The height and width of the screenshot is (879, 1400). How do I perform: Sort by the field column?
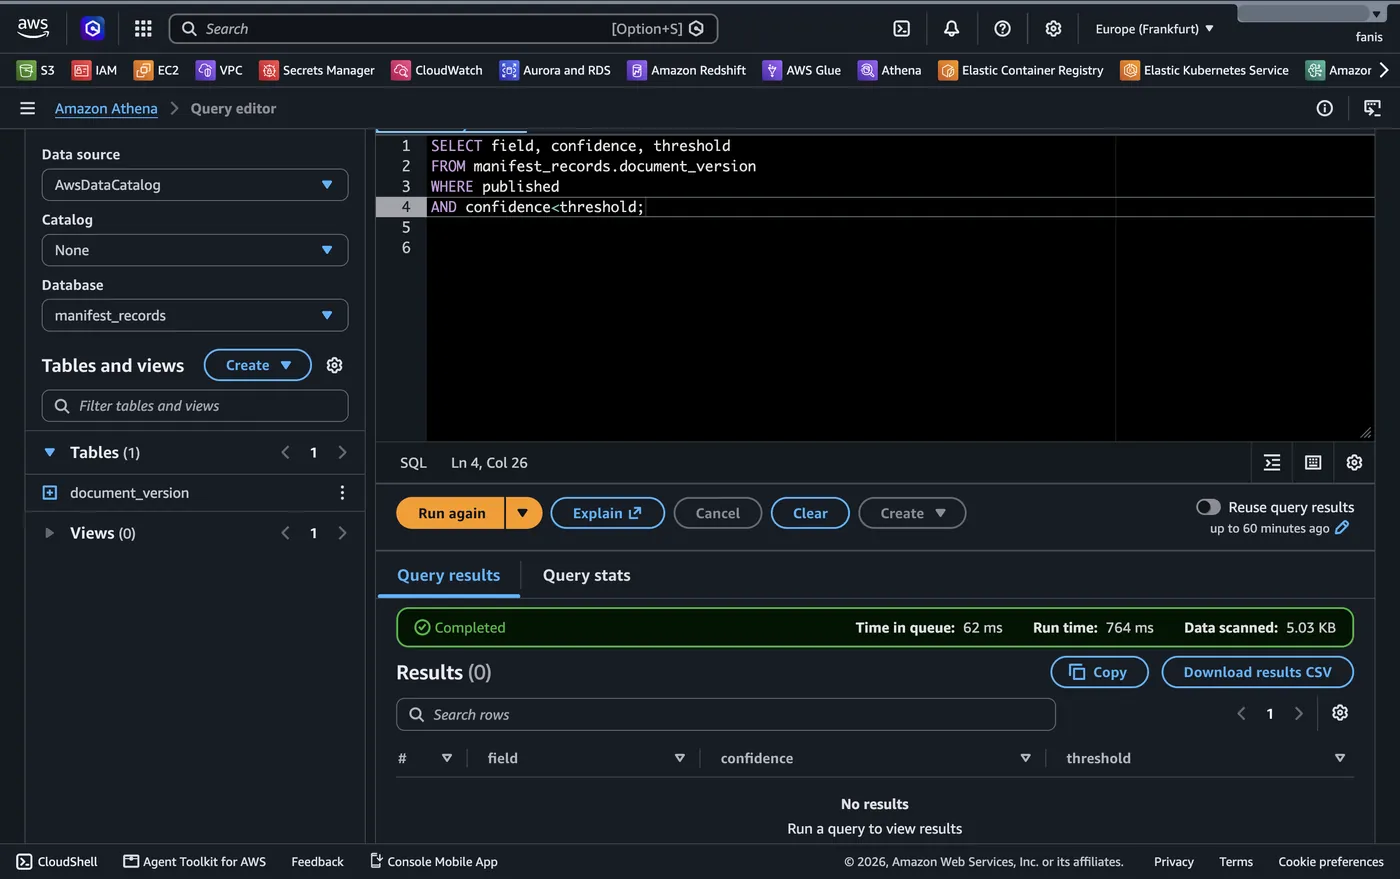pyautogui.click(x=679, y=758)
